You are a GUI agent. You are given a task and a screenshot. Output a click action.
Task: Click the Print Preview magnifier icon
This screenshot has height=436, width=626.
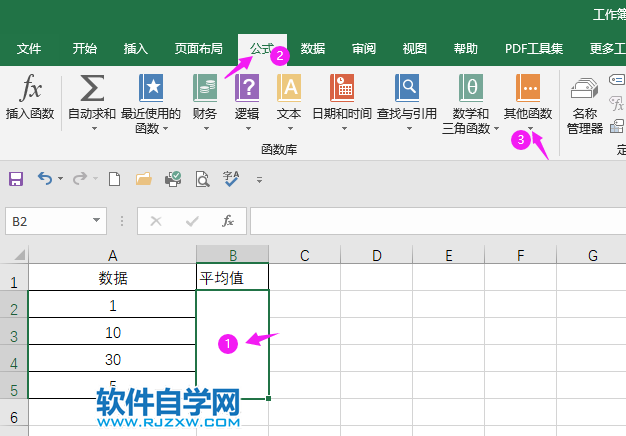click(x=202, y=179)
